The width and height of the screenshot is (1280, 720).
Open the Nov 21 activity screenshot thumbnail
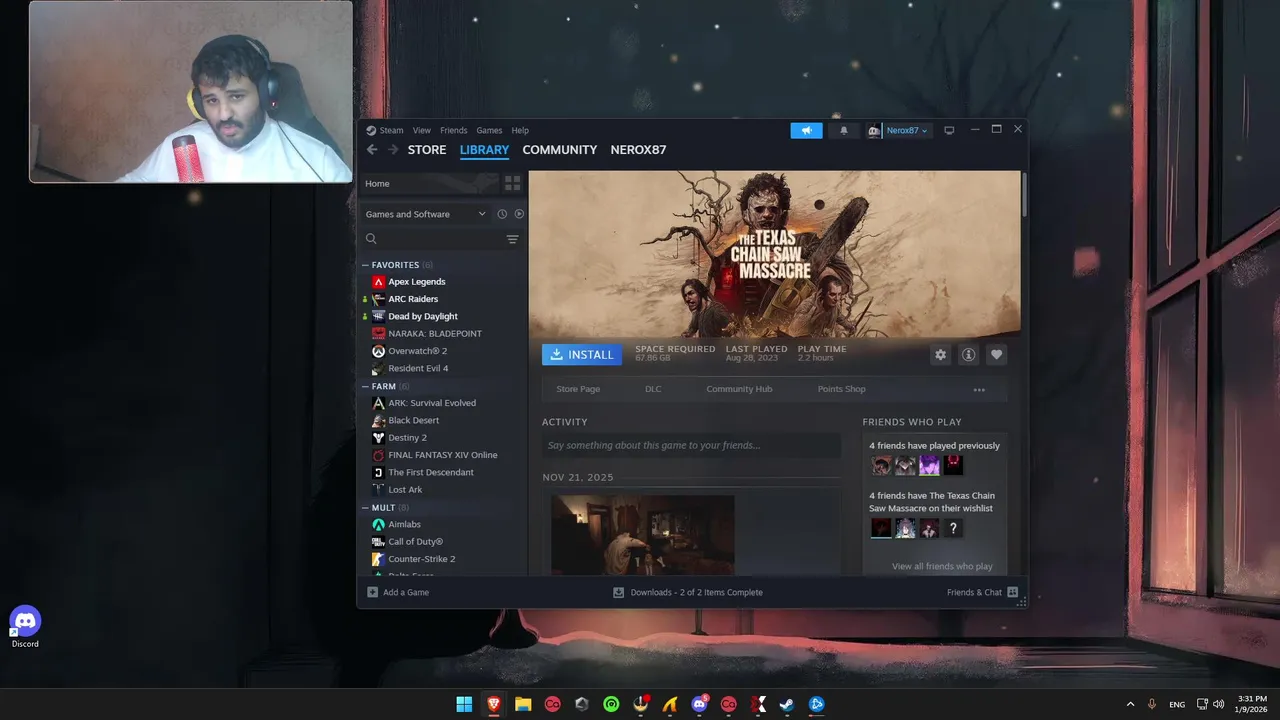tap(643, 535)
